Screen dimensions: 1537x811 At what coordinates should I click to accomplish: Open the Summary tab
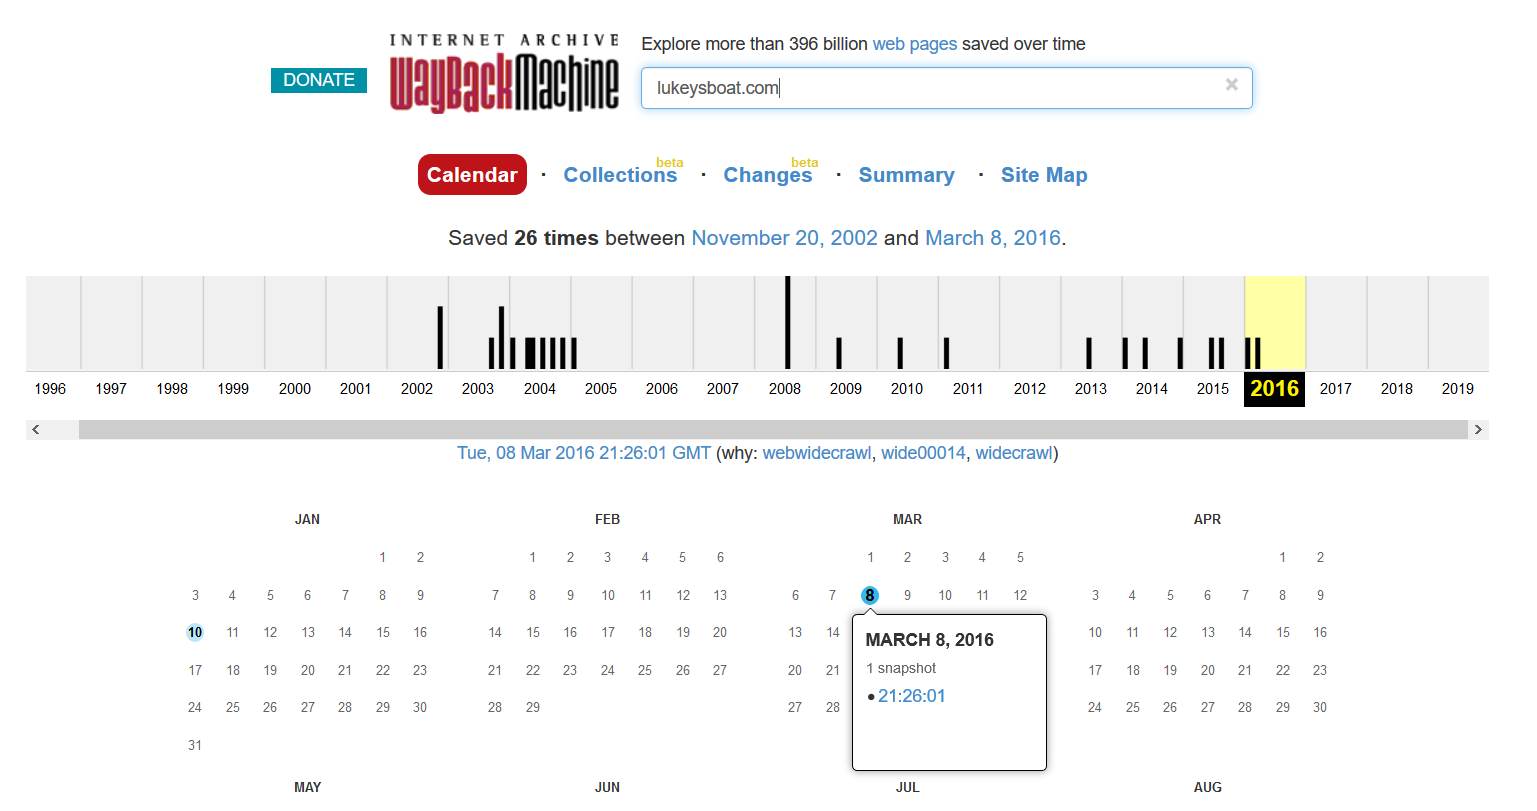click(x=906, y=175)
